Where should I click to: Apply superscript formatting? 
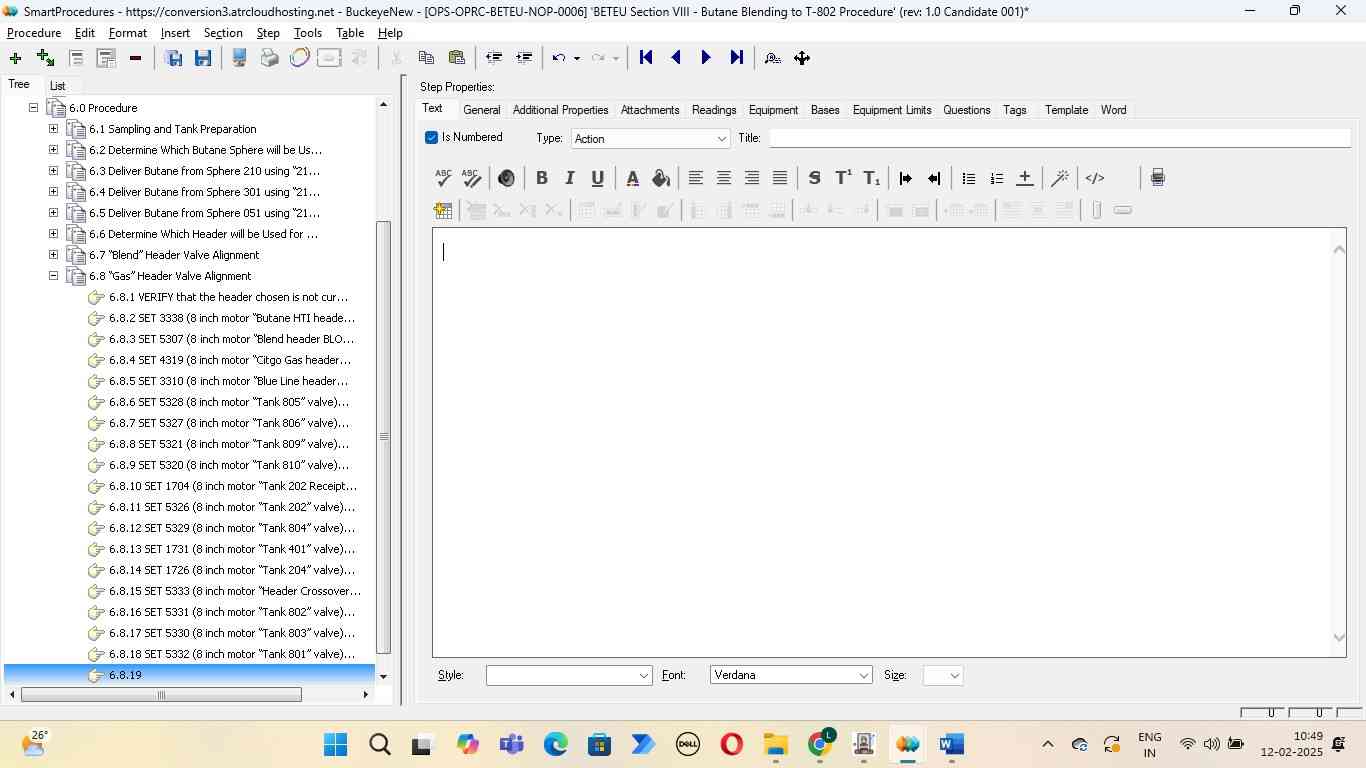click(843, 178)
